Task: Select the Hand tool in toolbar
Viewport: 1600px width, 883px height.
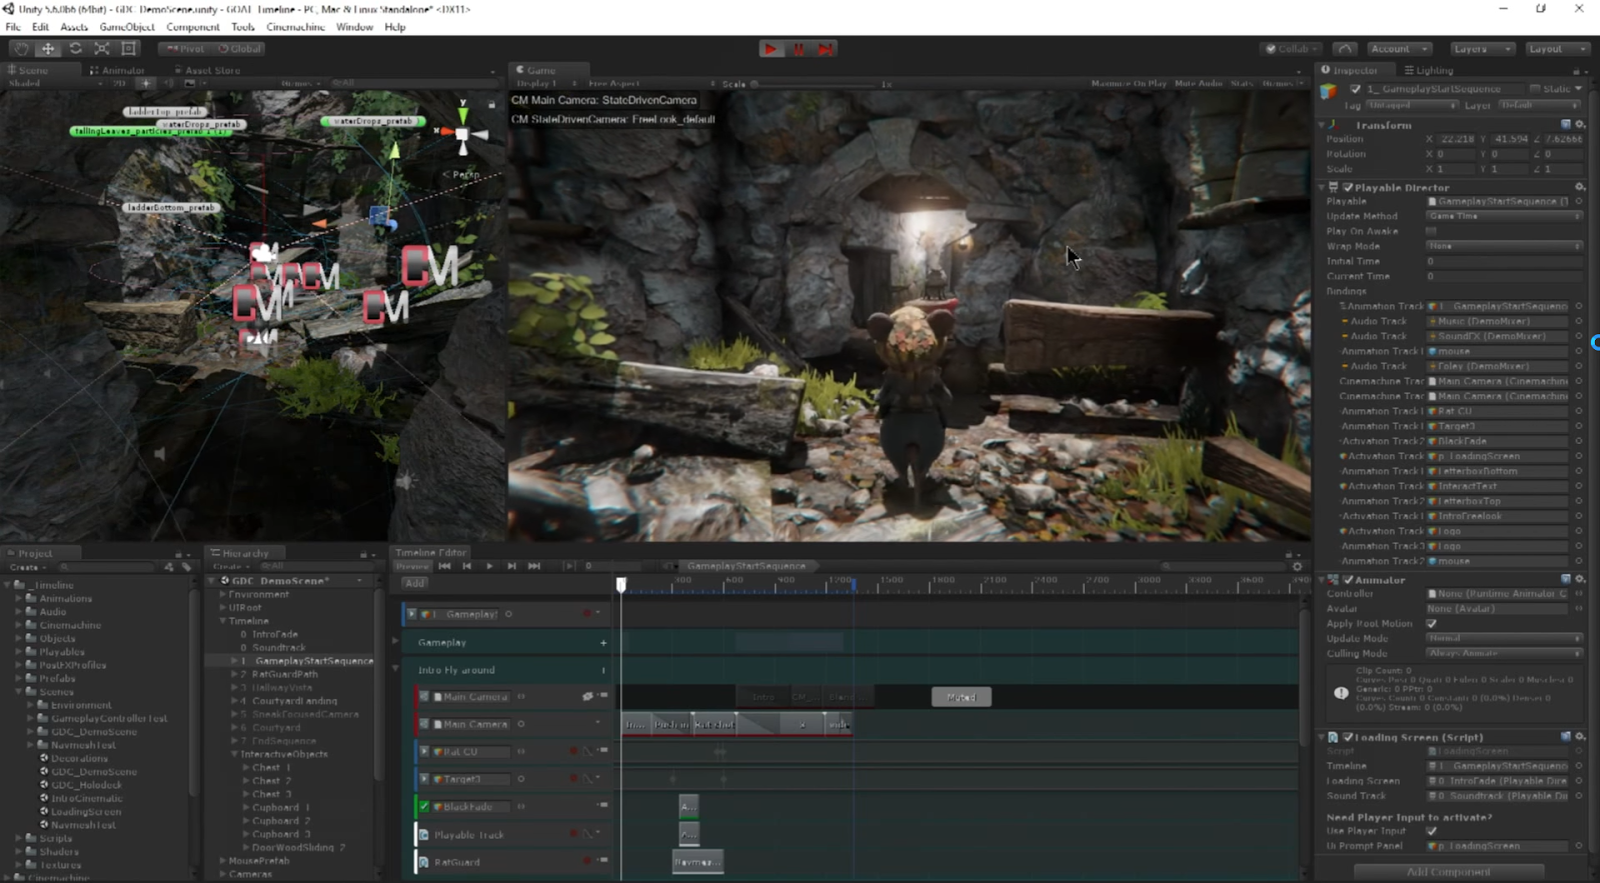Action: [x=21, y=48]
